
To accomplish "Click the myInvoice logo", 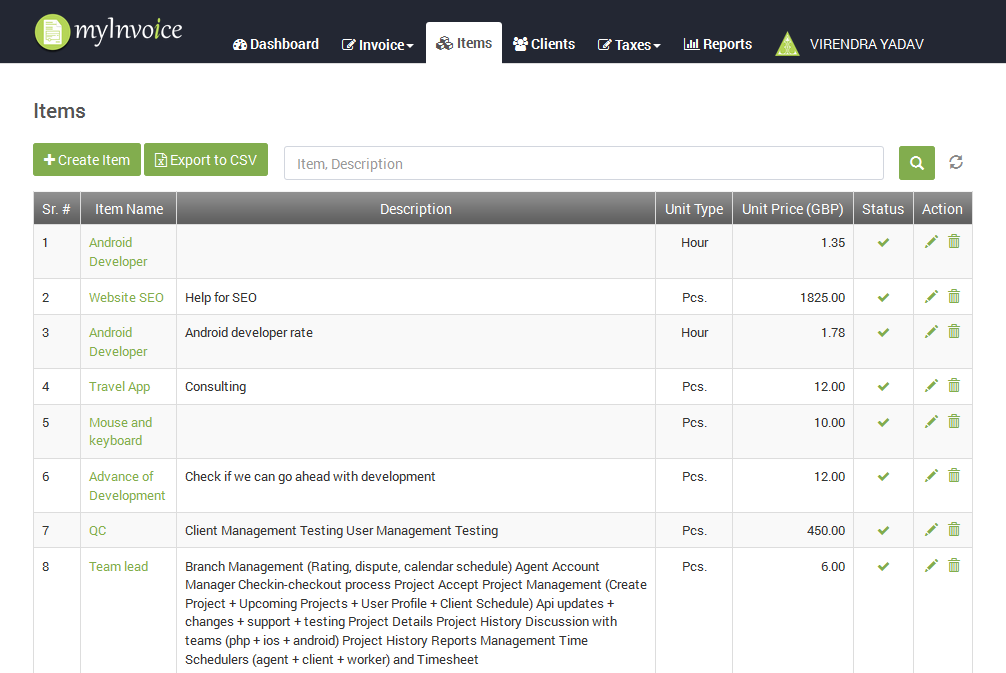I will (108, 32).
